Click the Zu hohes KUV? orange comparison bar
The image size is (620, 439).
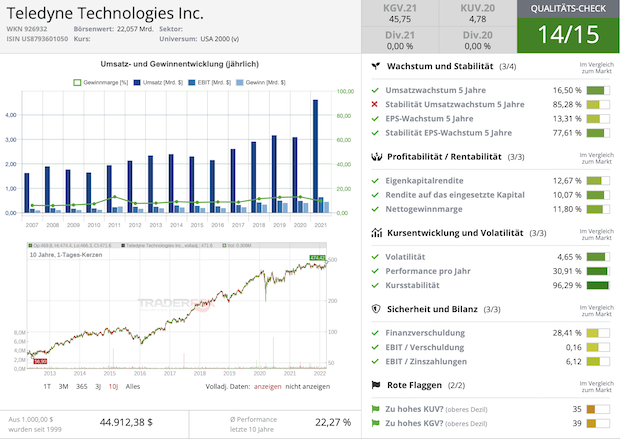[598, 409]
